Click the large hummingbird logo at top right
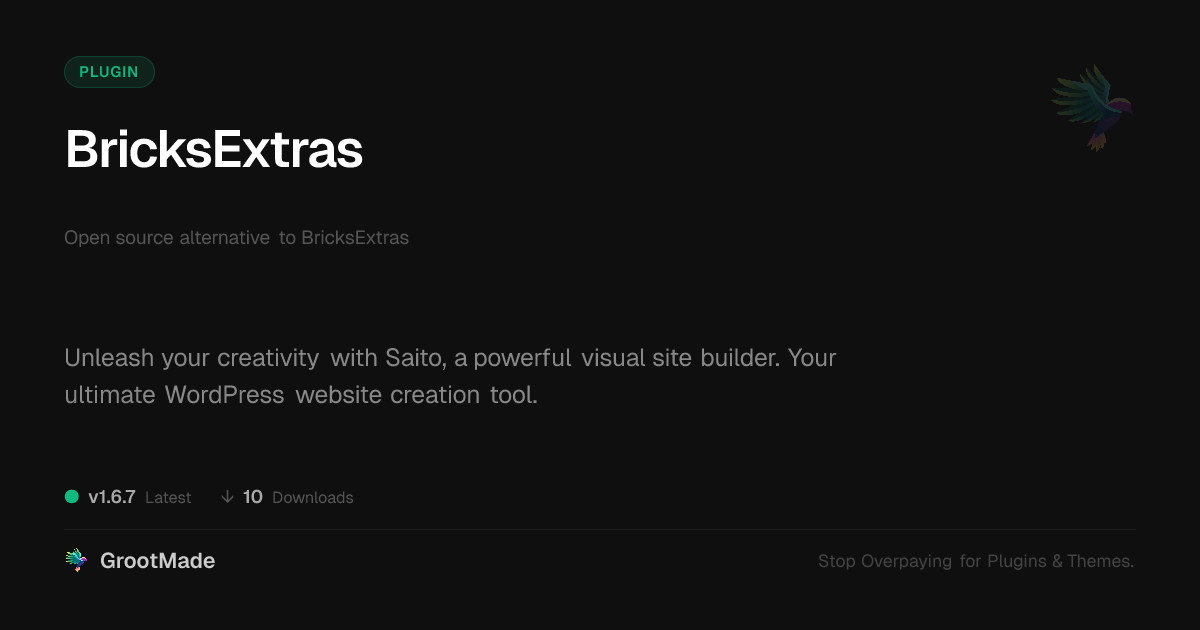Screen dimensions: 1200x630 point(1092,107)
